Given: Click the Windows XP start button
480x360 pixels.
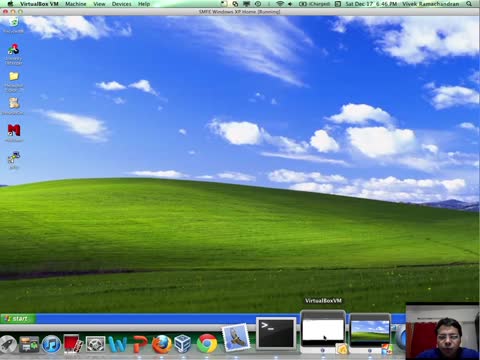Looking at the screenshot, I should pyautogui.click(x=18, y=318).
